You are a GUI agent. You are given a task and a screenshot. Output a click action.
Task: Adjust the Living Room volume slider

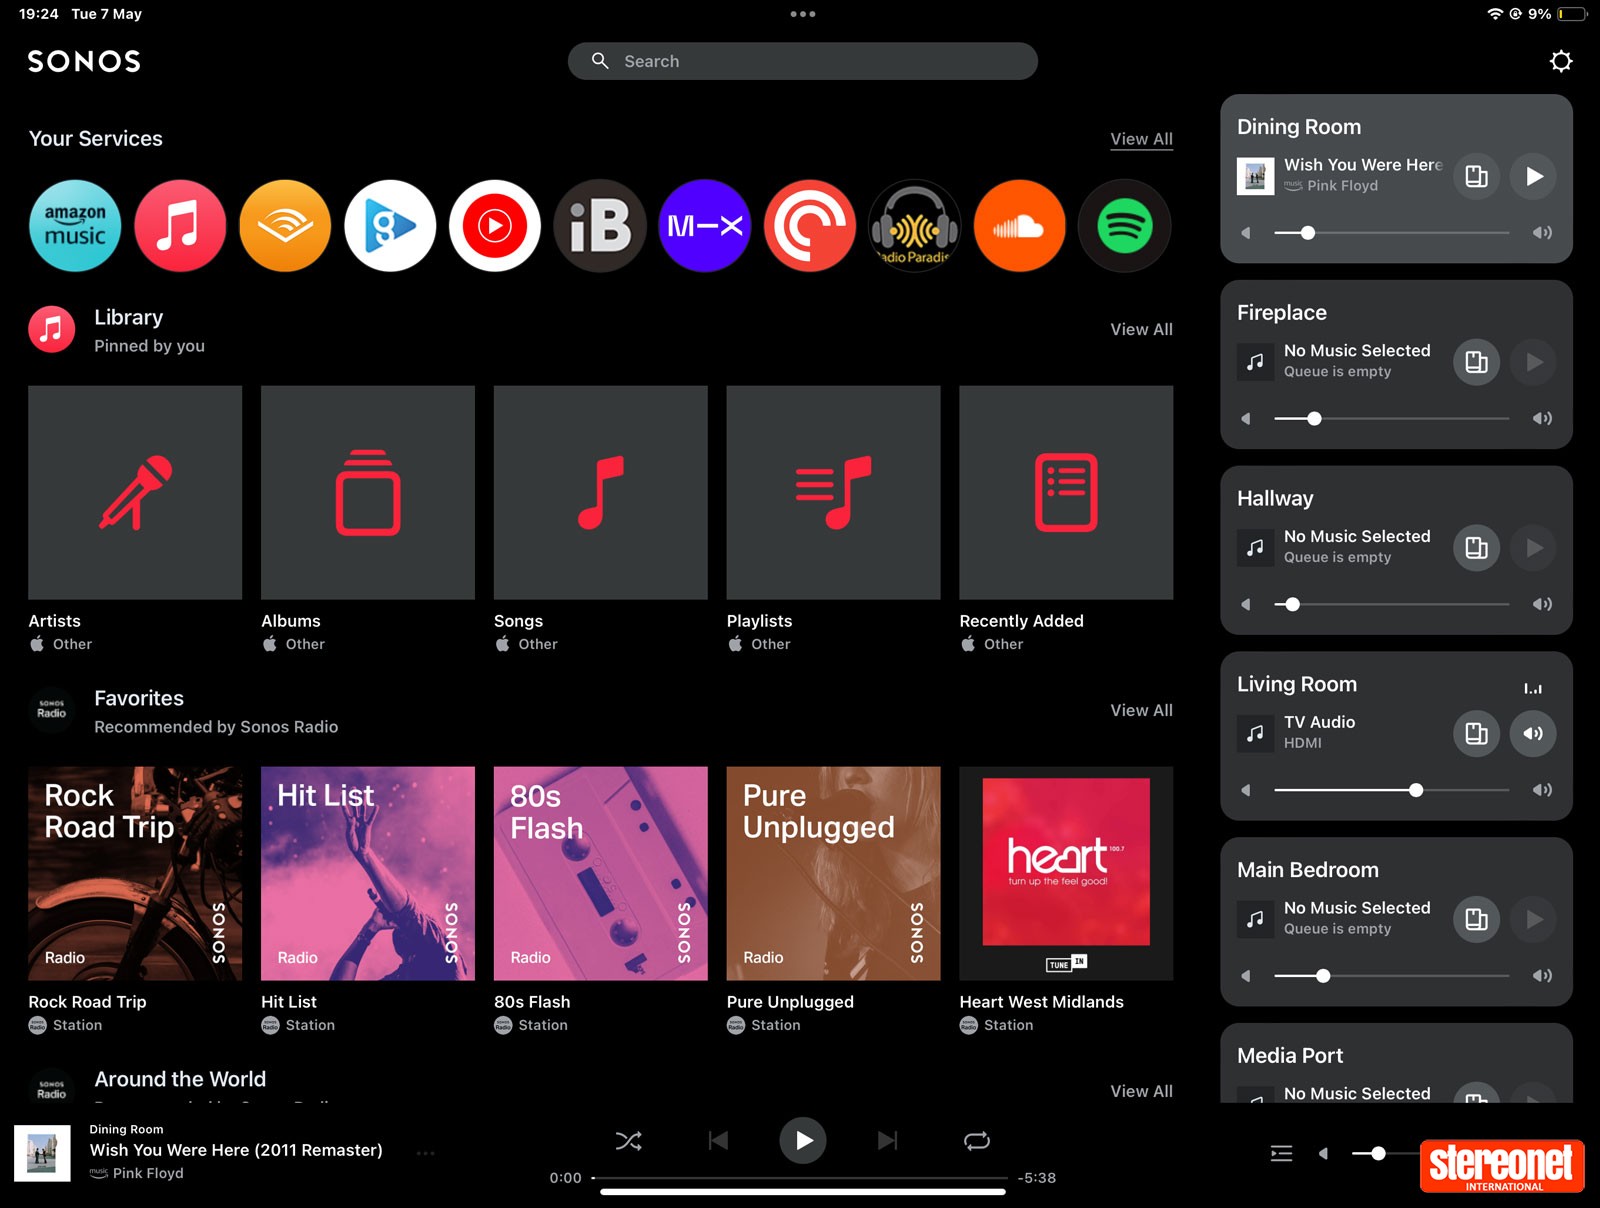tap(1391, 790)
